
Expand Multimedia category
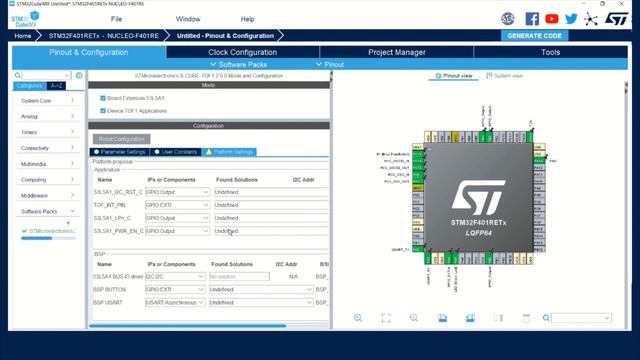(47, 164)
